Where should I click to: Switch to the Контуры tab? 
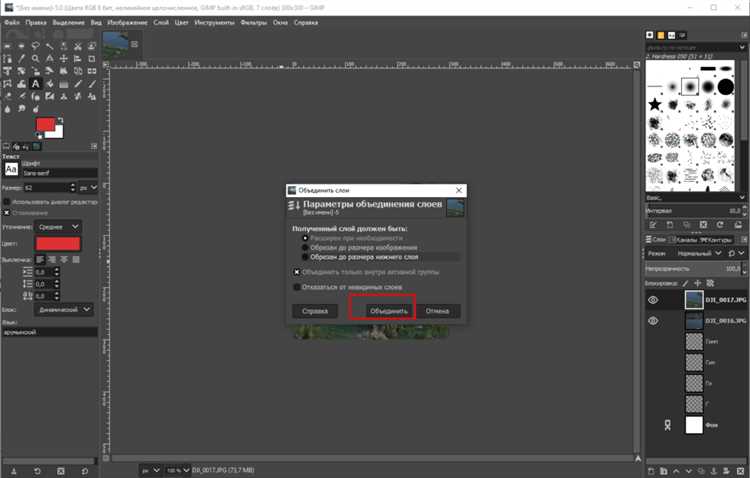click(716, 239)
